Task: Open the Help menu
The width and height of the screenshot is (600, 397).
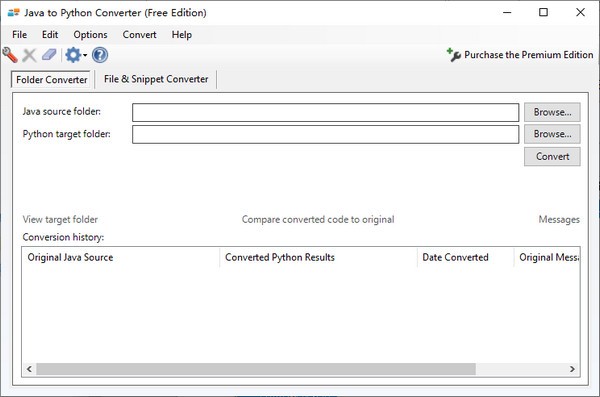Action: [182, 35]
